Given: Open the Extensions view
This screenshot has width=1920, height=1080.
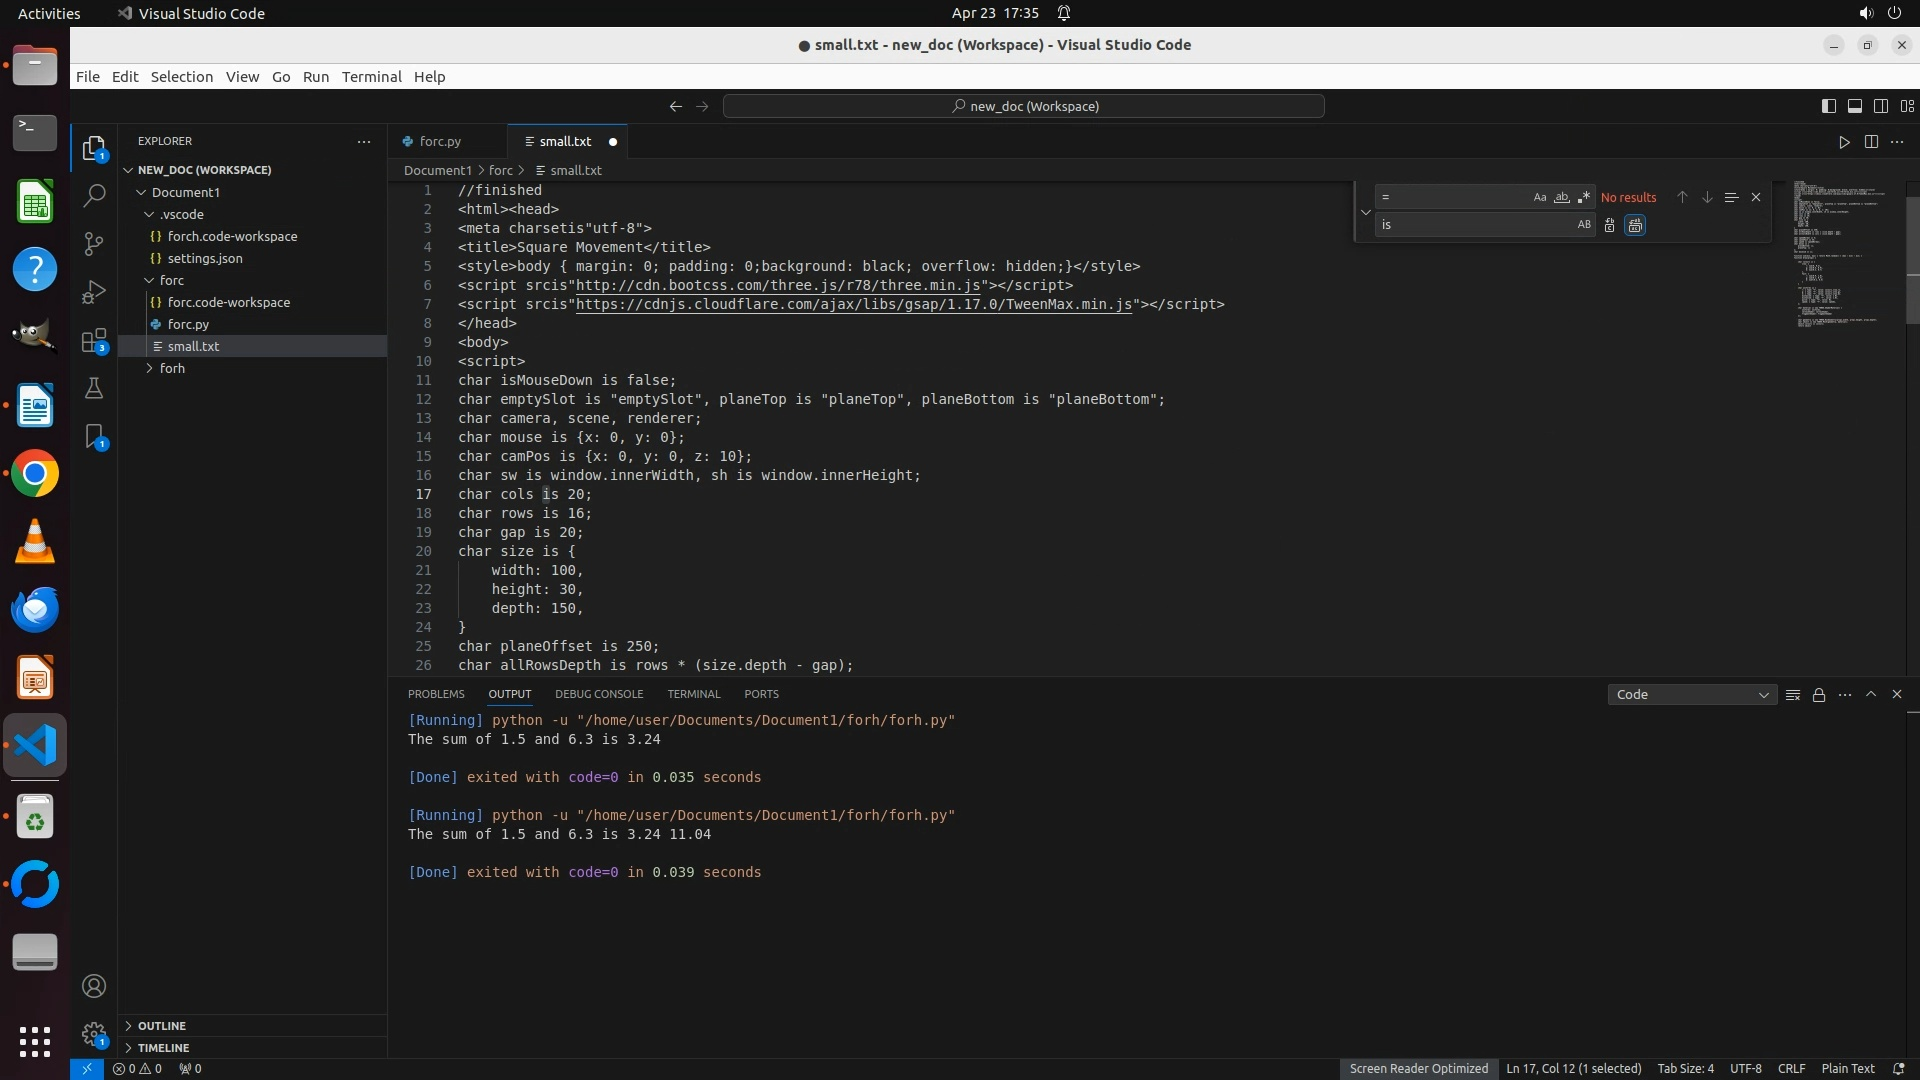Looking at the screenshot, I should point(94,341).
